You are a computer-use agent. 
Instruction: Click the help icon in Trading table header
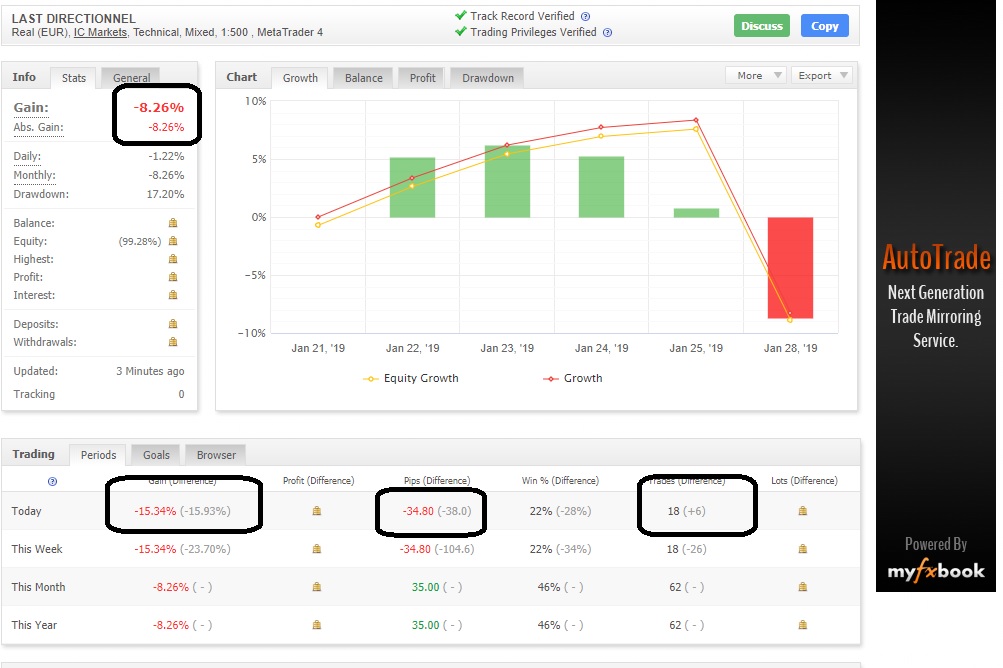coord(52,481)
